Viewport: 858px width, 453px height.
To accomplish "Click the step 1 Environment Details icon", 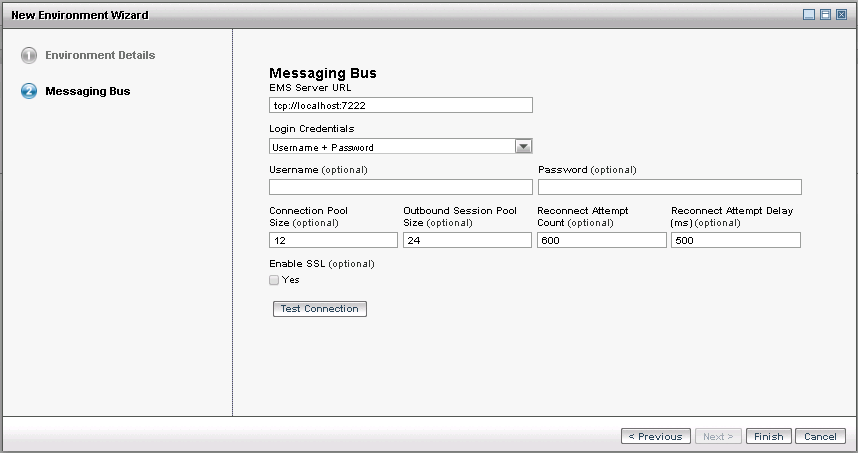I will [x=29, y=55].
